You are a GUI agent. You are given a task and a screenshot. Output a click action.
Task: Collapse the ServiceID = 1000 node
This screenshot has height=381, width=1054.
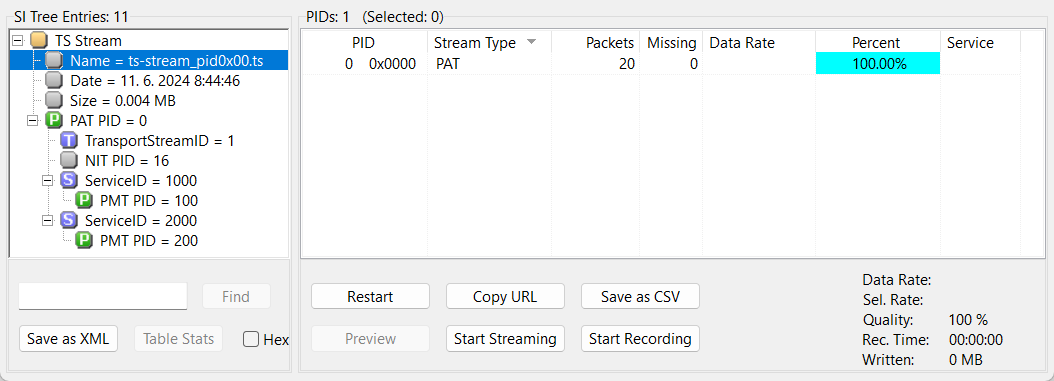point(48,181)
